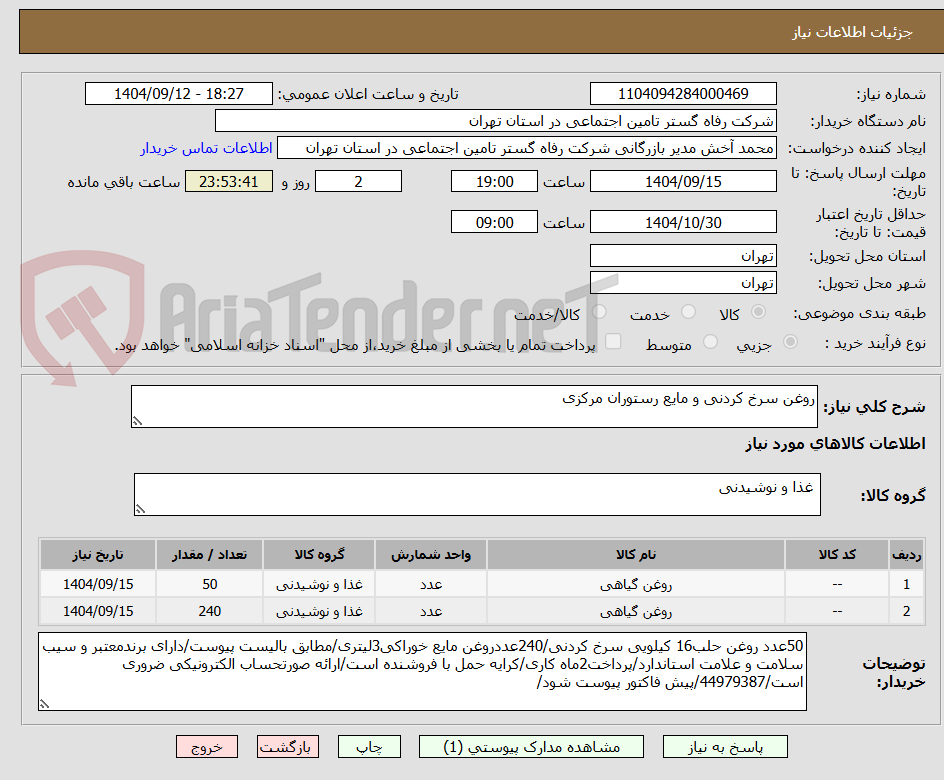Select the جزیی purchase type radio
The image size is (944, 780).
pos(790,342)
